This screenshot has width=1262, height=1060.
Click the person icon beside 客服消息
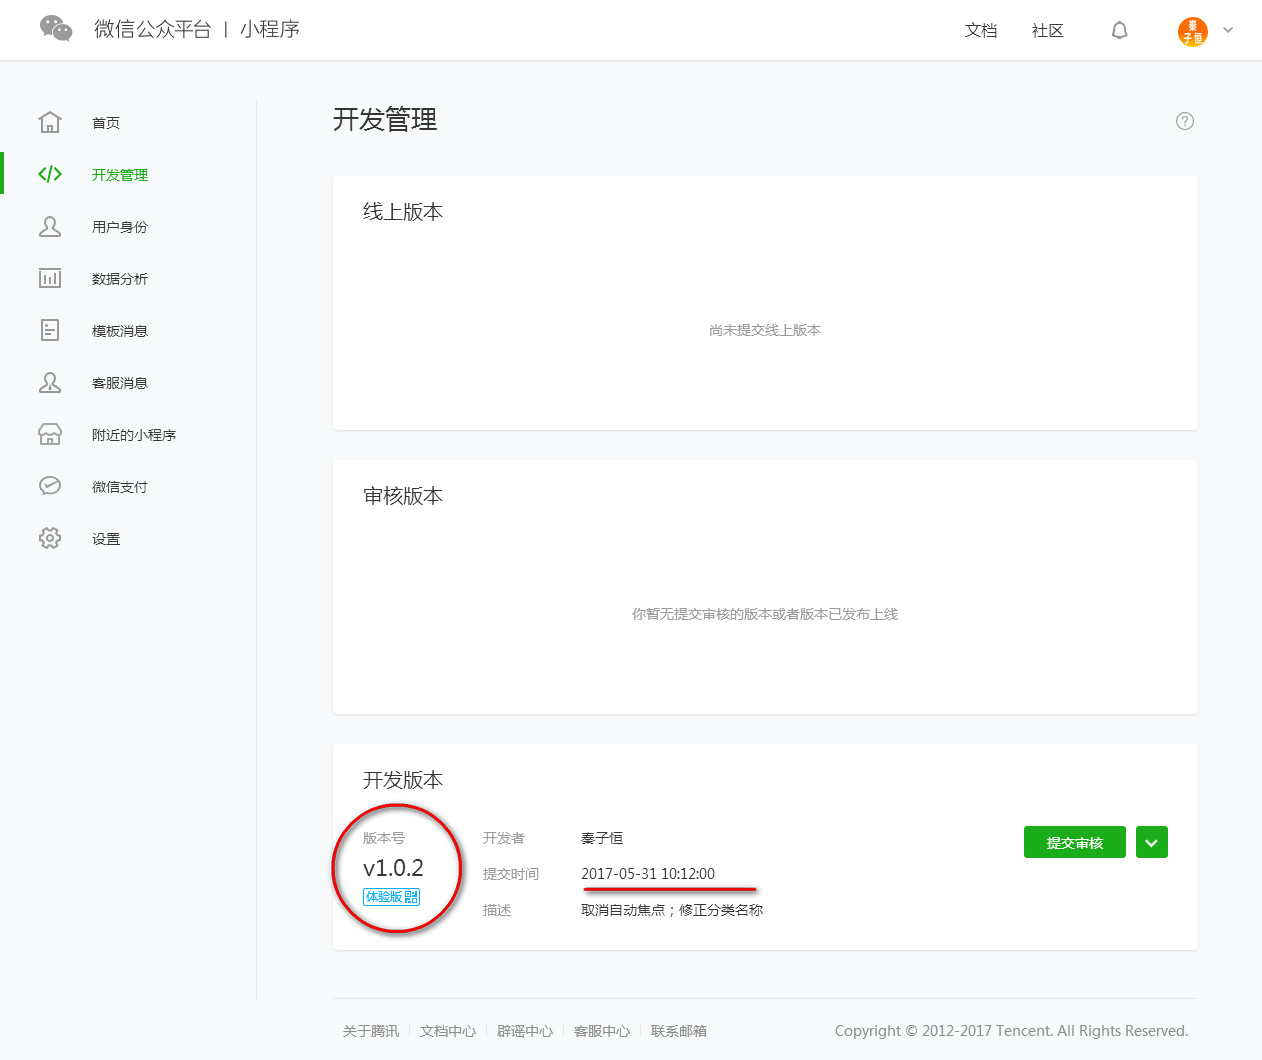tap(50, 382)
